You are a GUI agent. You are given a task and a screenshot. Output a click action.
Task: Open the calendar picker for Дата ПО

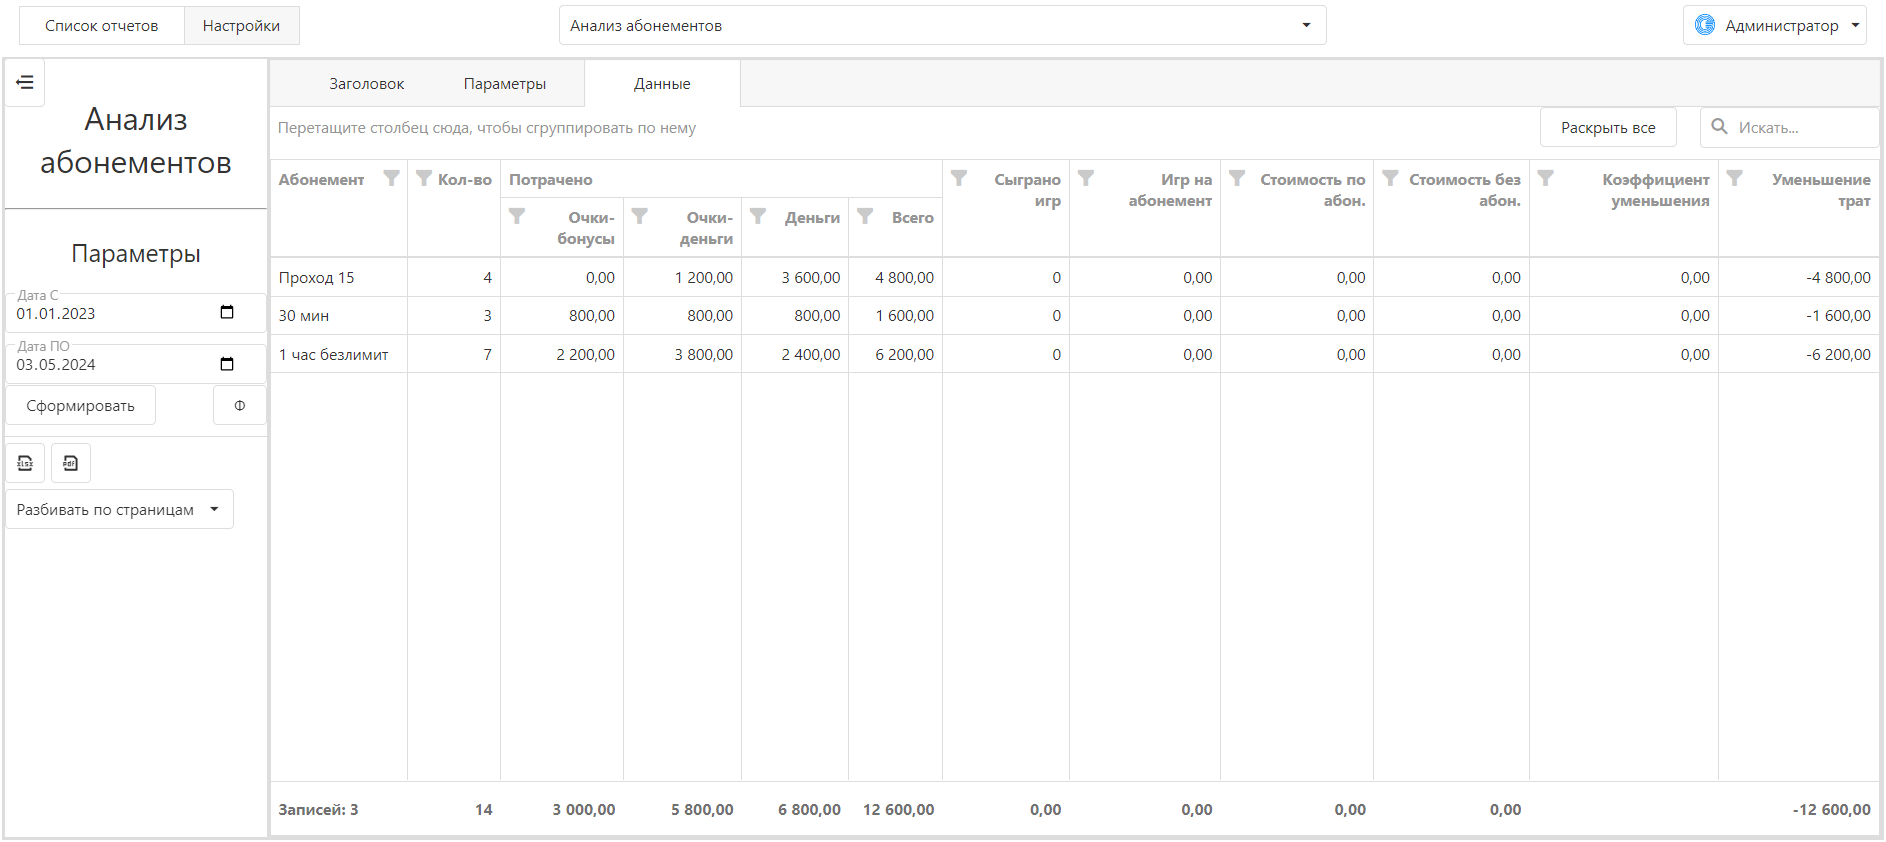(x=227, y=364)
